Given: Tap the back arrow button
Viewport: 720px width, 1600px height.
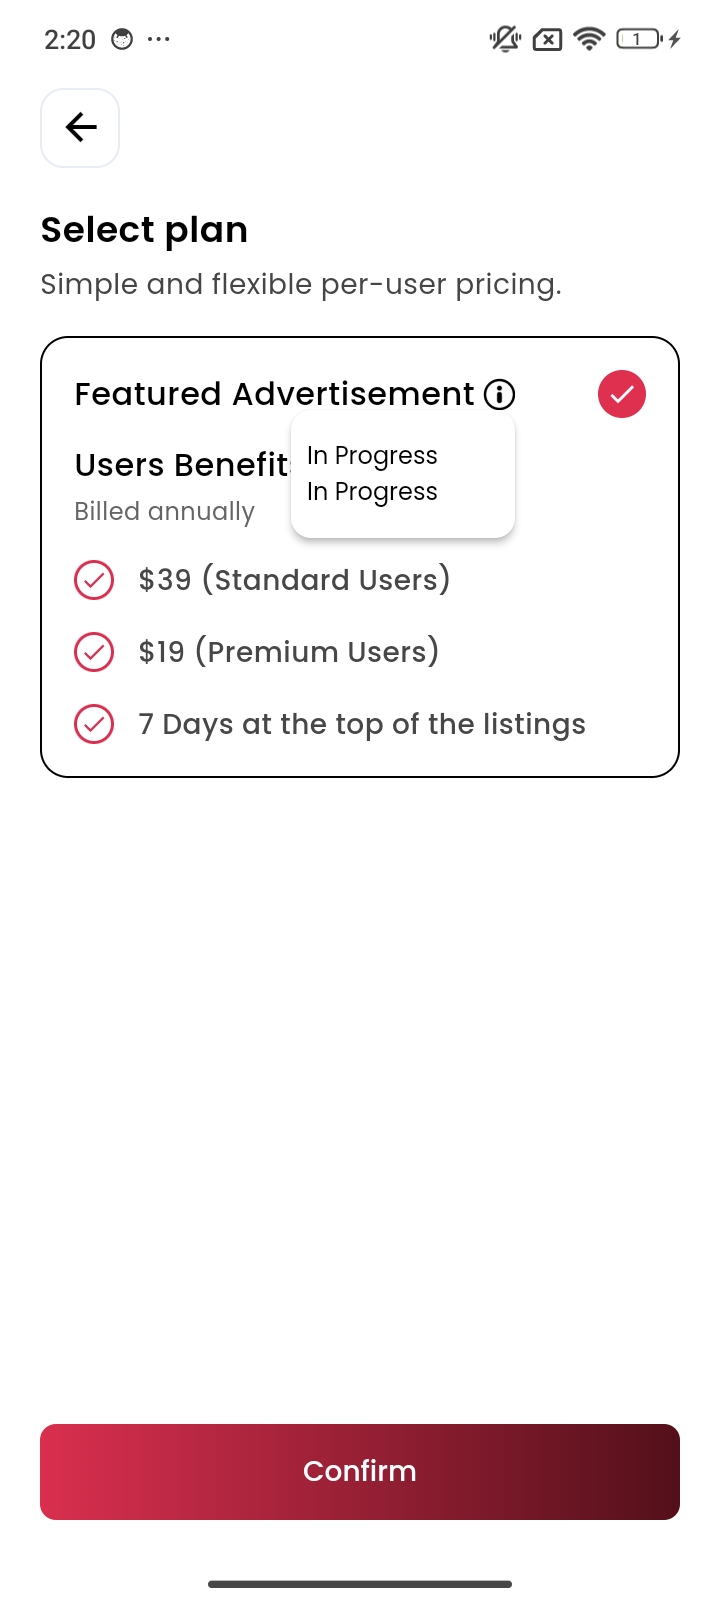Looking at the screenshot, I should click(80, 128).
